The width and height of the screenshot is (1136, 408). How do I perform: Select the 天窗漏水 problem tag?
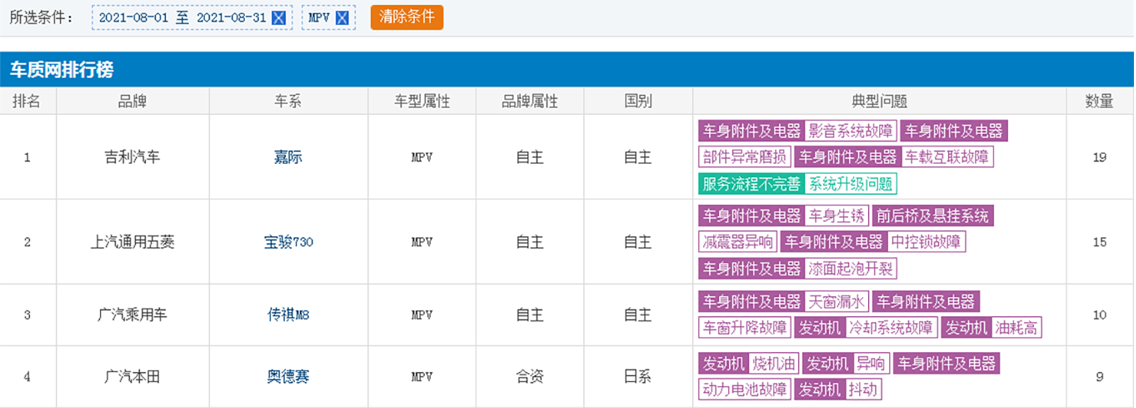coord(835,301)
